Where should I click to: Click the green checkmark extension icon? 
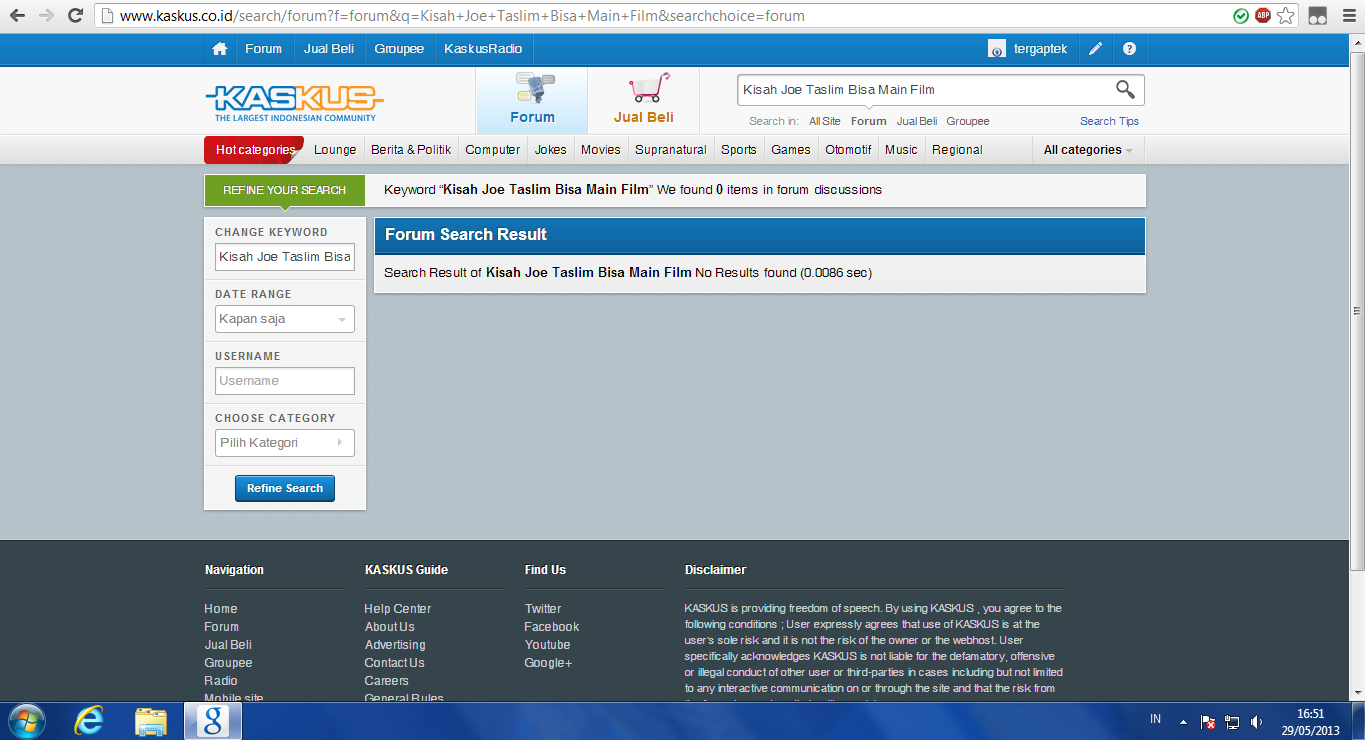pyautogui.click(x=1241, y=16)
